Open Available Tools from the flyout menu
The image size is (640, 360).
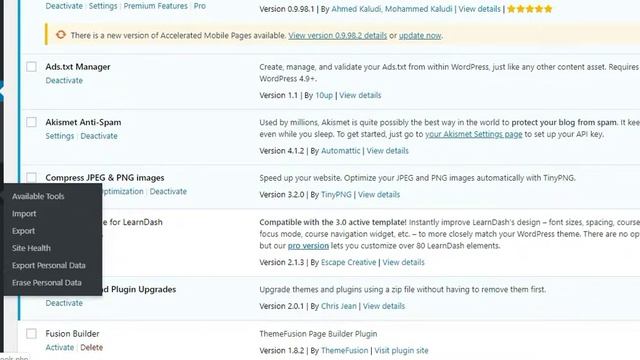click(38, 196)
